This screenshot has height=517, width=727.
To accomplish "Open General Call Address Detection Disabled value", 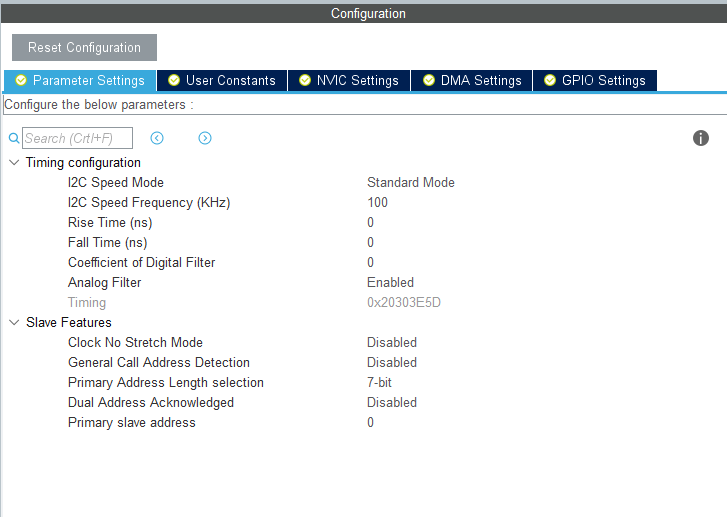I will 392,362.
